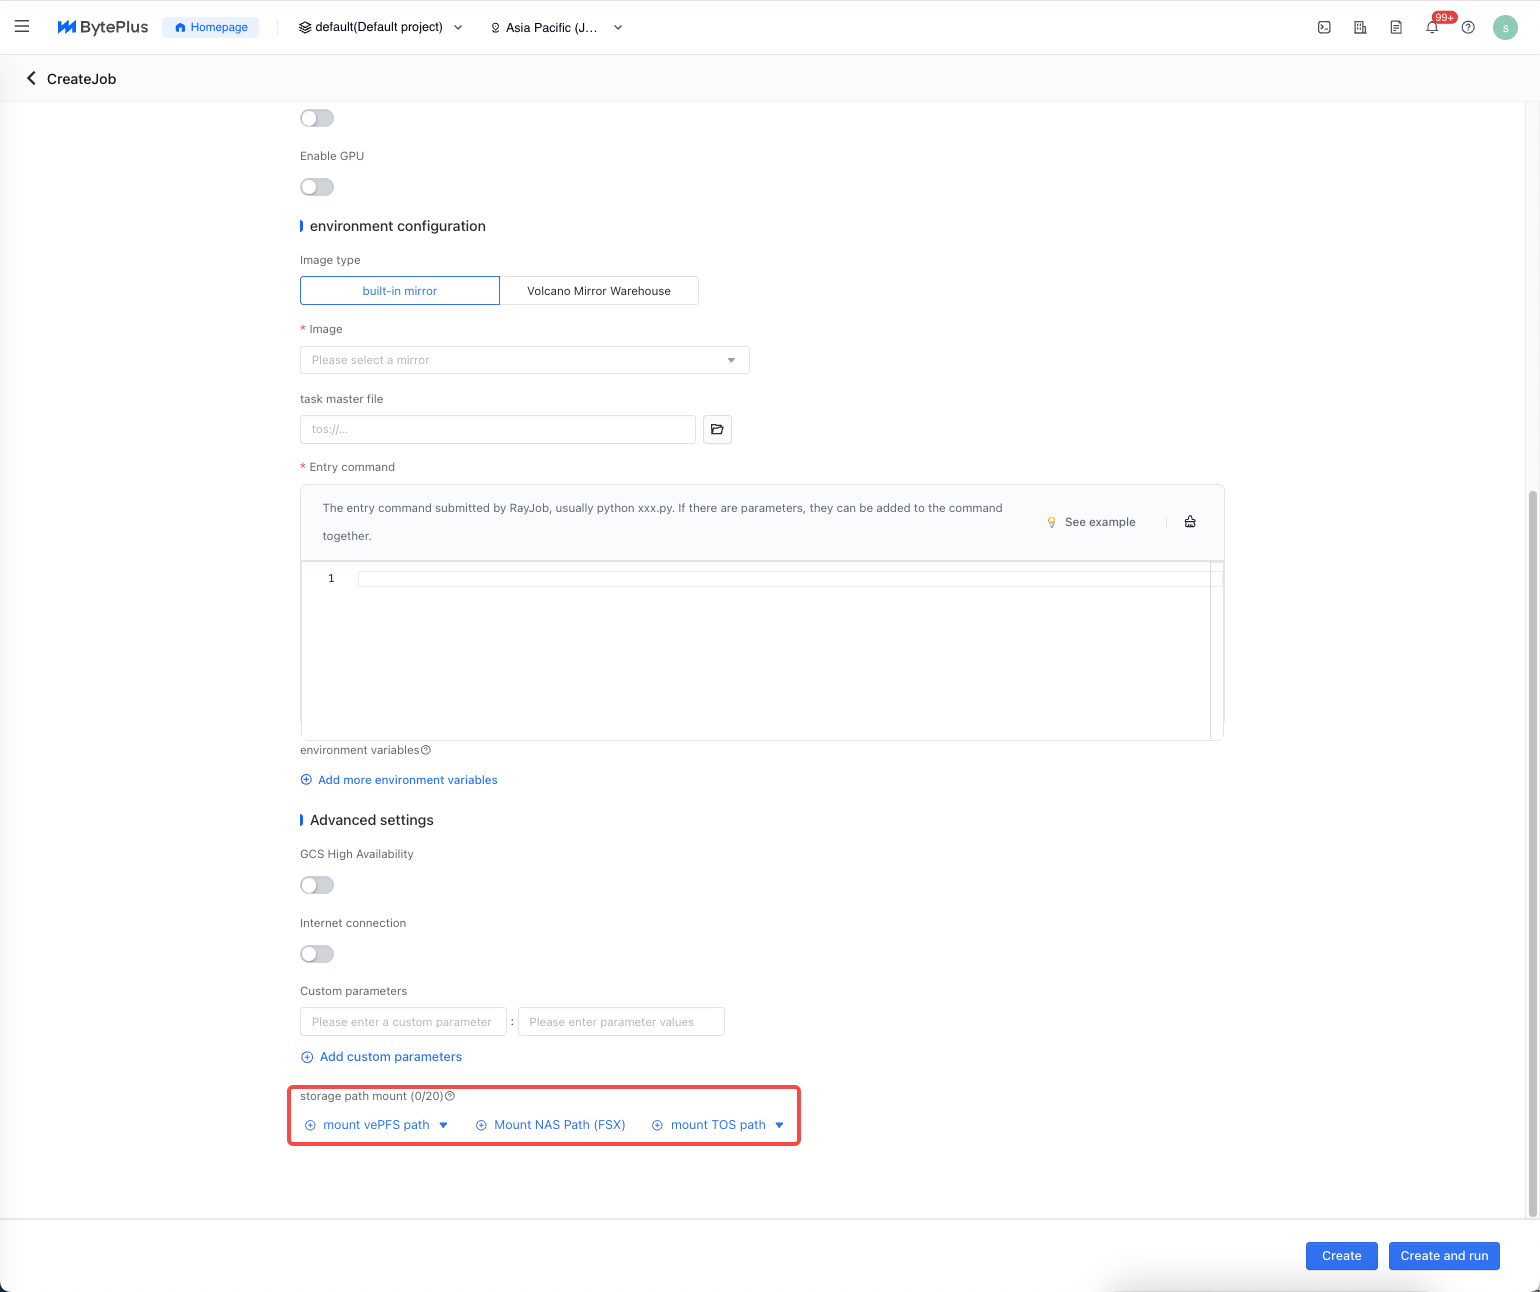The width and height of the screenshot is (1540, 1292).
Task: Open the hamburger navigation menu
Action: click(22, 27)
